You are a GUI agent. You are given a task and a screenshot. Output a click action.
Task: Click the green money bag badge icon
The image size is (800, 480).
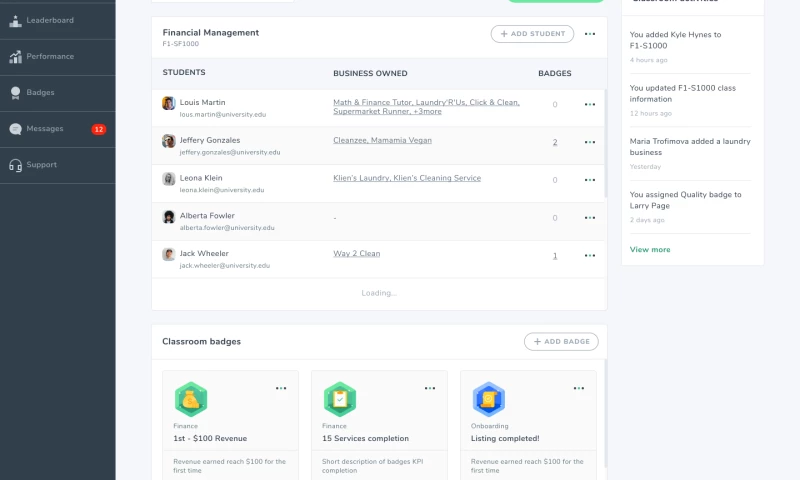(190, 399)
